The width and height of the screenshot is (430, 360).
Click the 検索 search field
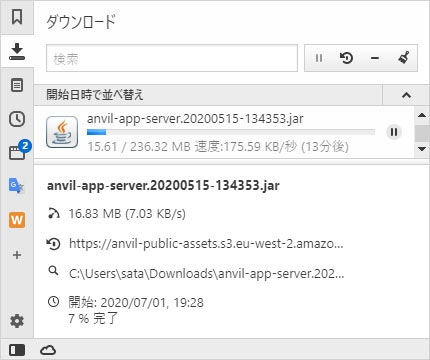(172, 58)
